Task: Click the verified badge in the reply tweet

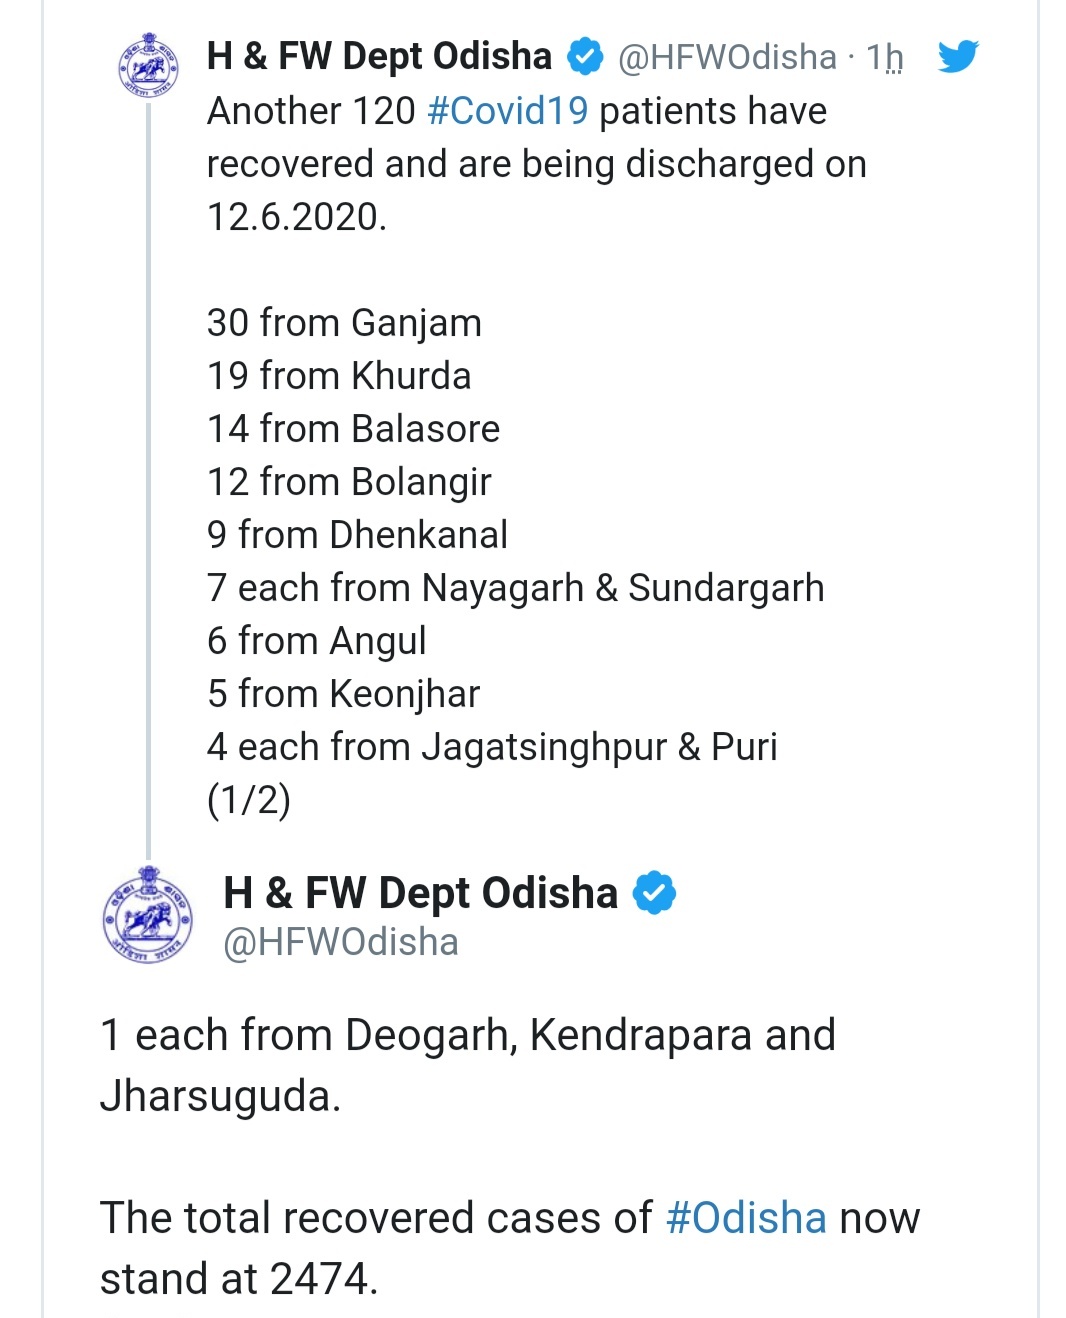Action: (x=655, y=893)
